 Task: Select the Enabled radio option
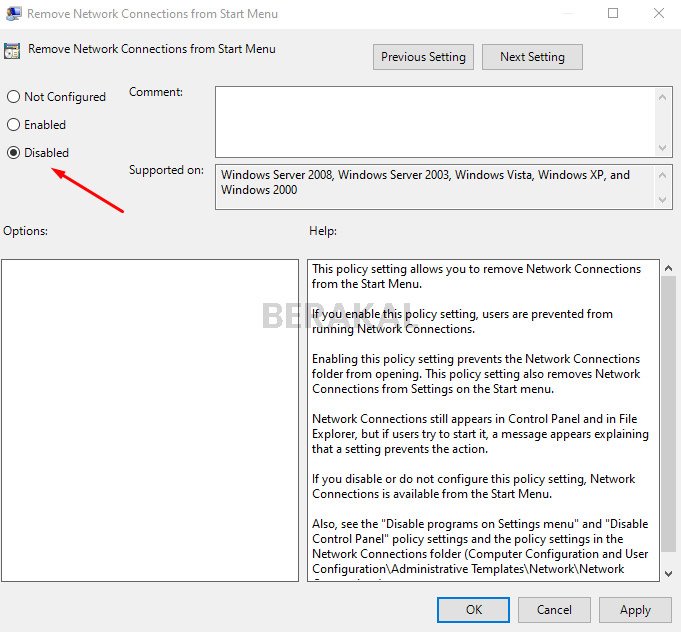click(x=36, y=125)
